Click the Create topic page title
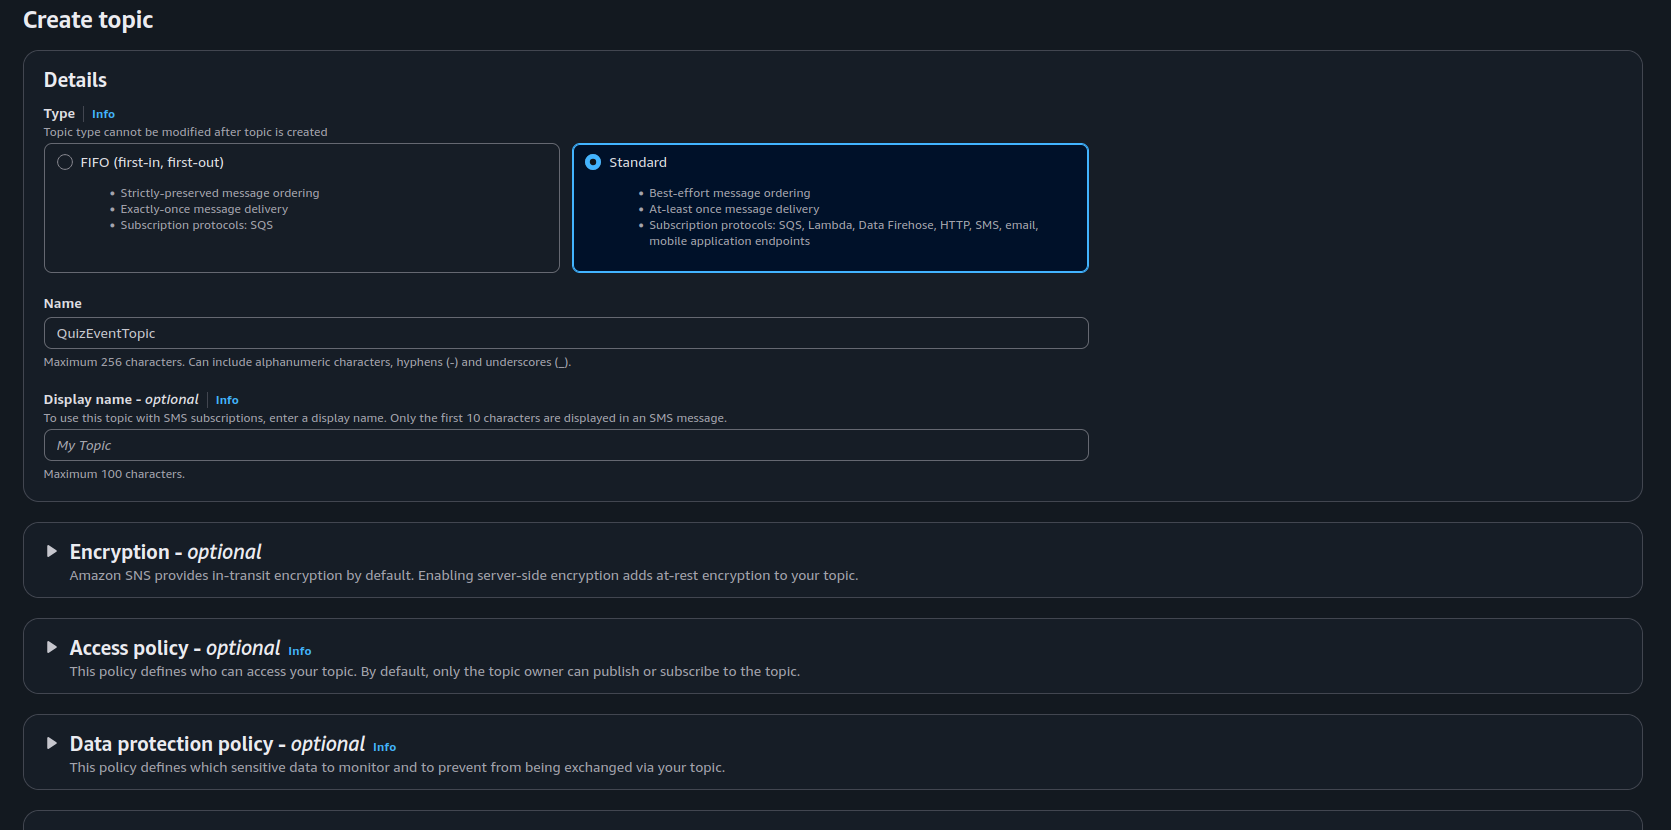The image size is (1671, 830). [x=88, y=20]
